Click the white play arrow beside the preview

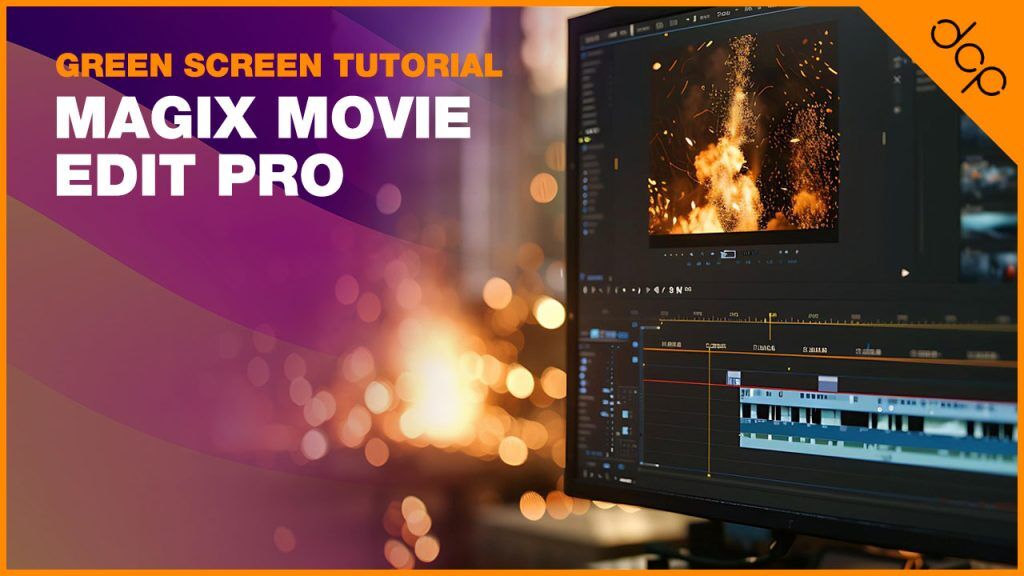[x=904, y=273]
